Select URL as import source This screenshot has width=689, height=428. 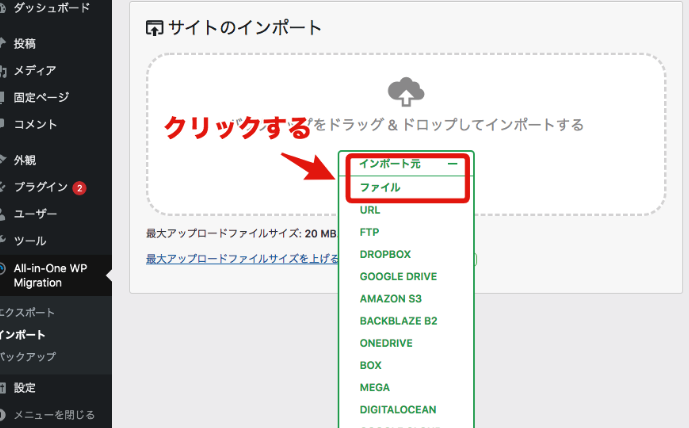click(370, 210)
